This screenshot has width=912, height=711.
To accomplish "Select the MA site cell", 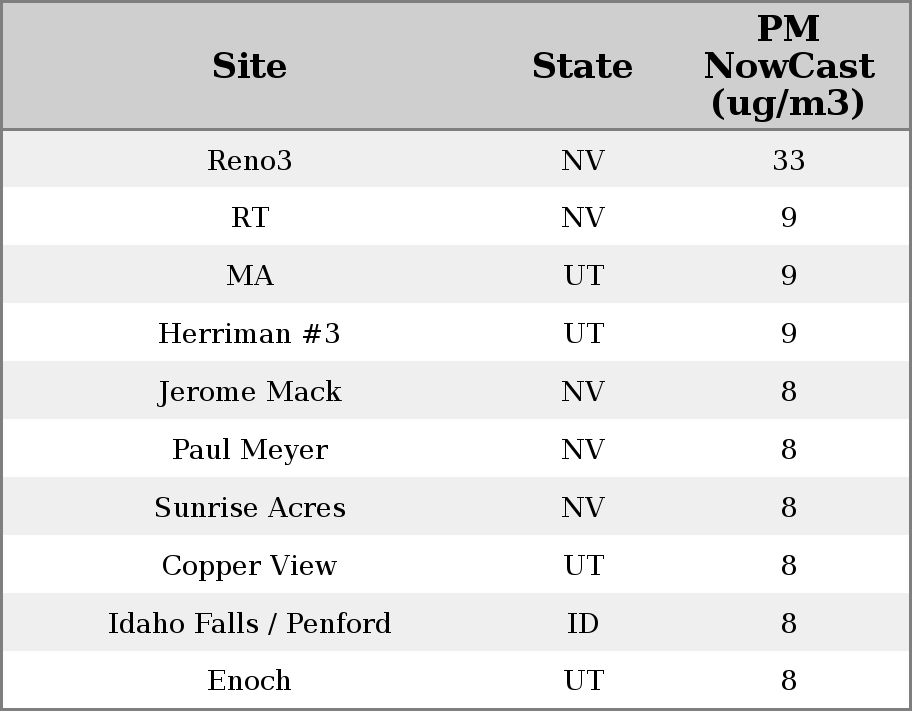I will point(249,275).
